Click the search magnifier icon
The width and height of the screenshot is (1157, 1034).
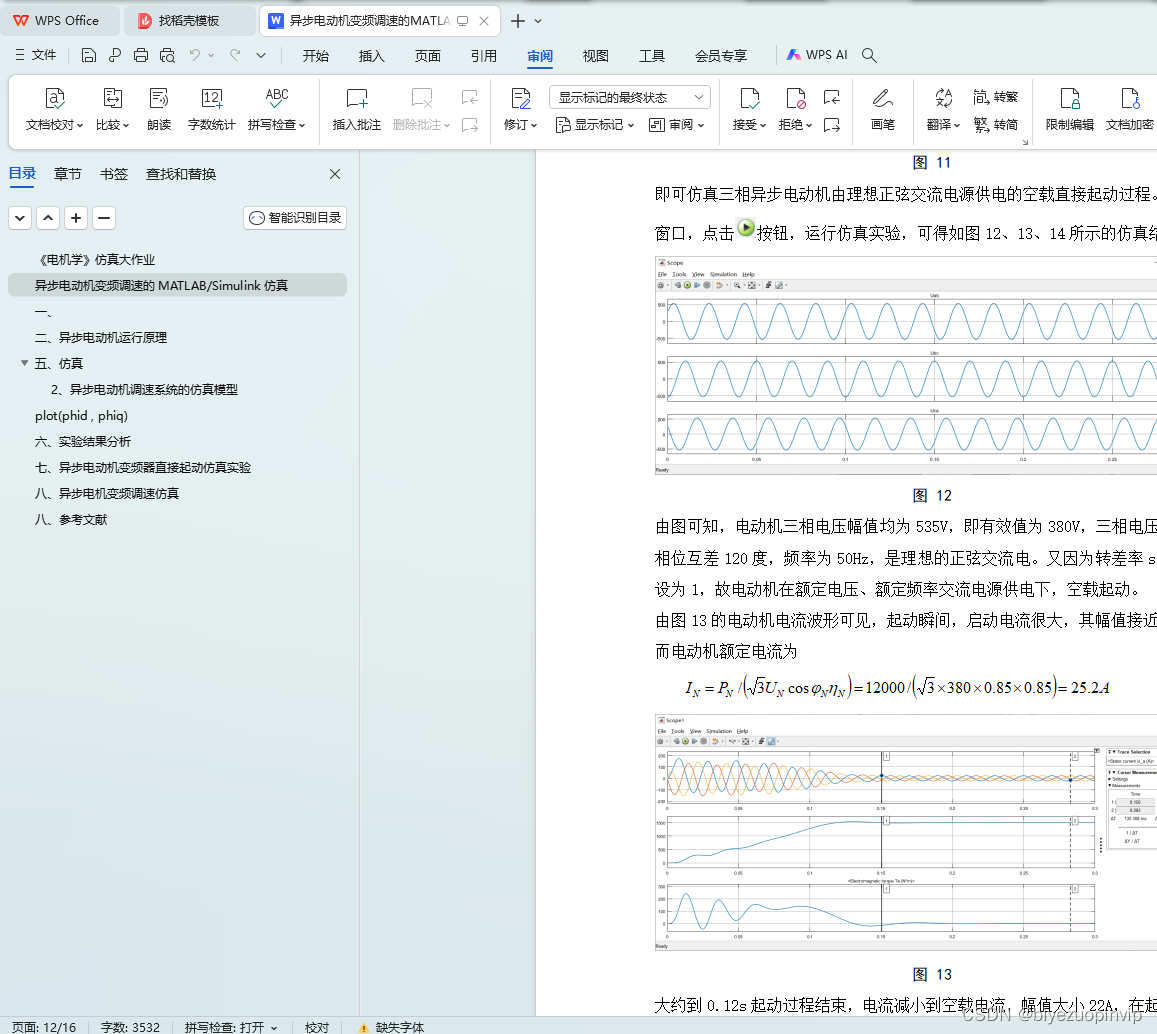869,55
